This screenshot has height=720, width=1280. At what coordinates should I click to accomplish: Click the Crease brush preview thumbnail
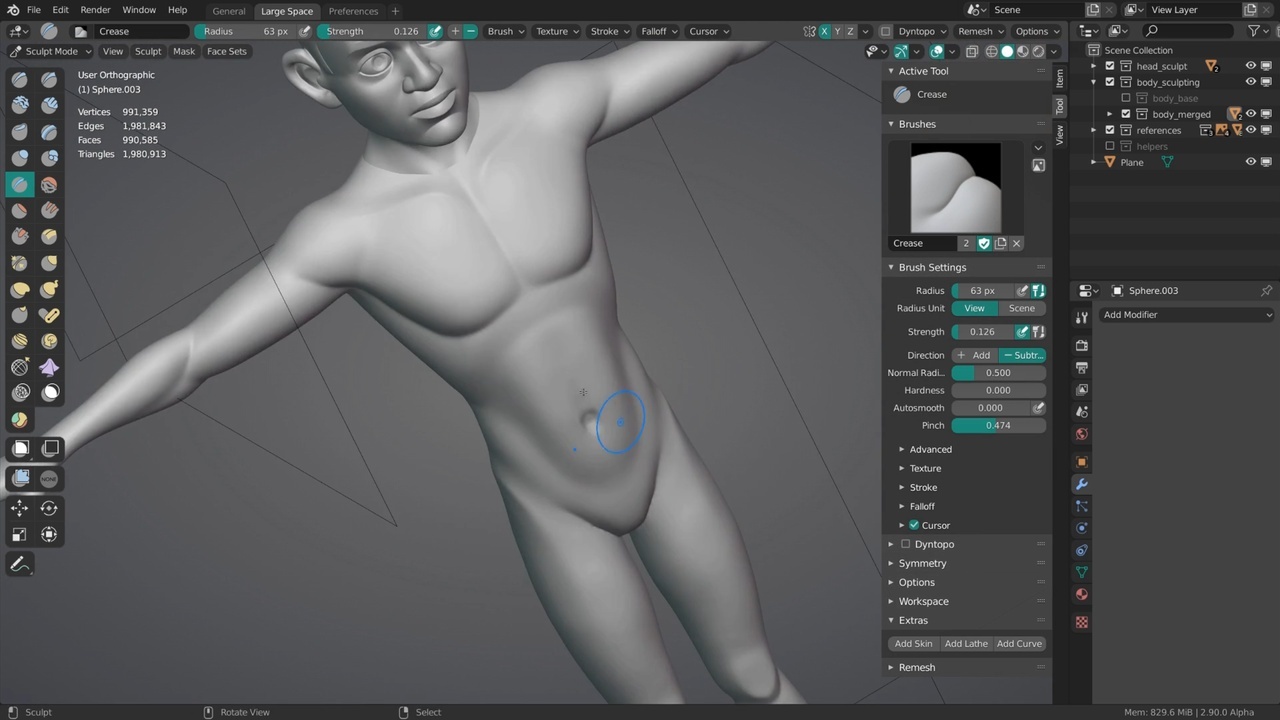tap(955, 188)
